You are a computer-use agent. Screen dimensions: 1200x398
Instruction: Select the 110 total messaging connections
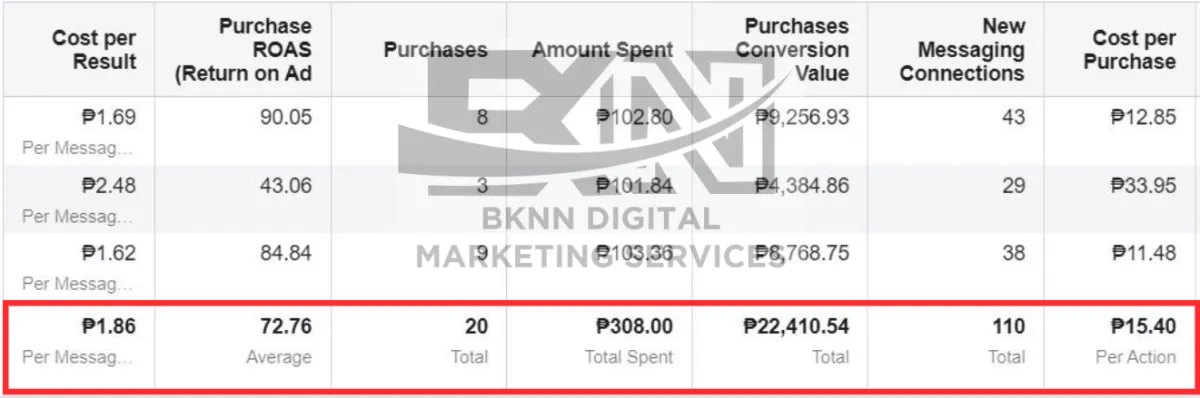(1009, 326)
